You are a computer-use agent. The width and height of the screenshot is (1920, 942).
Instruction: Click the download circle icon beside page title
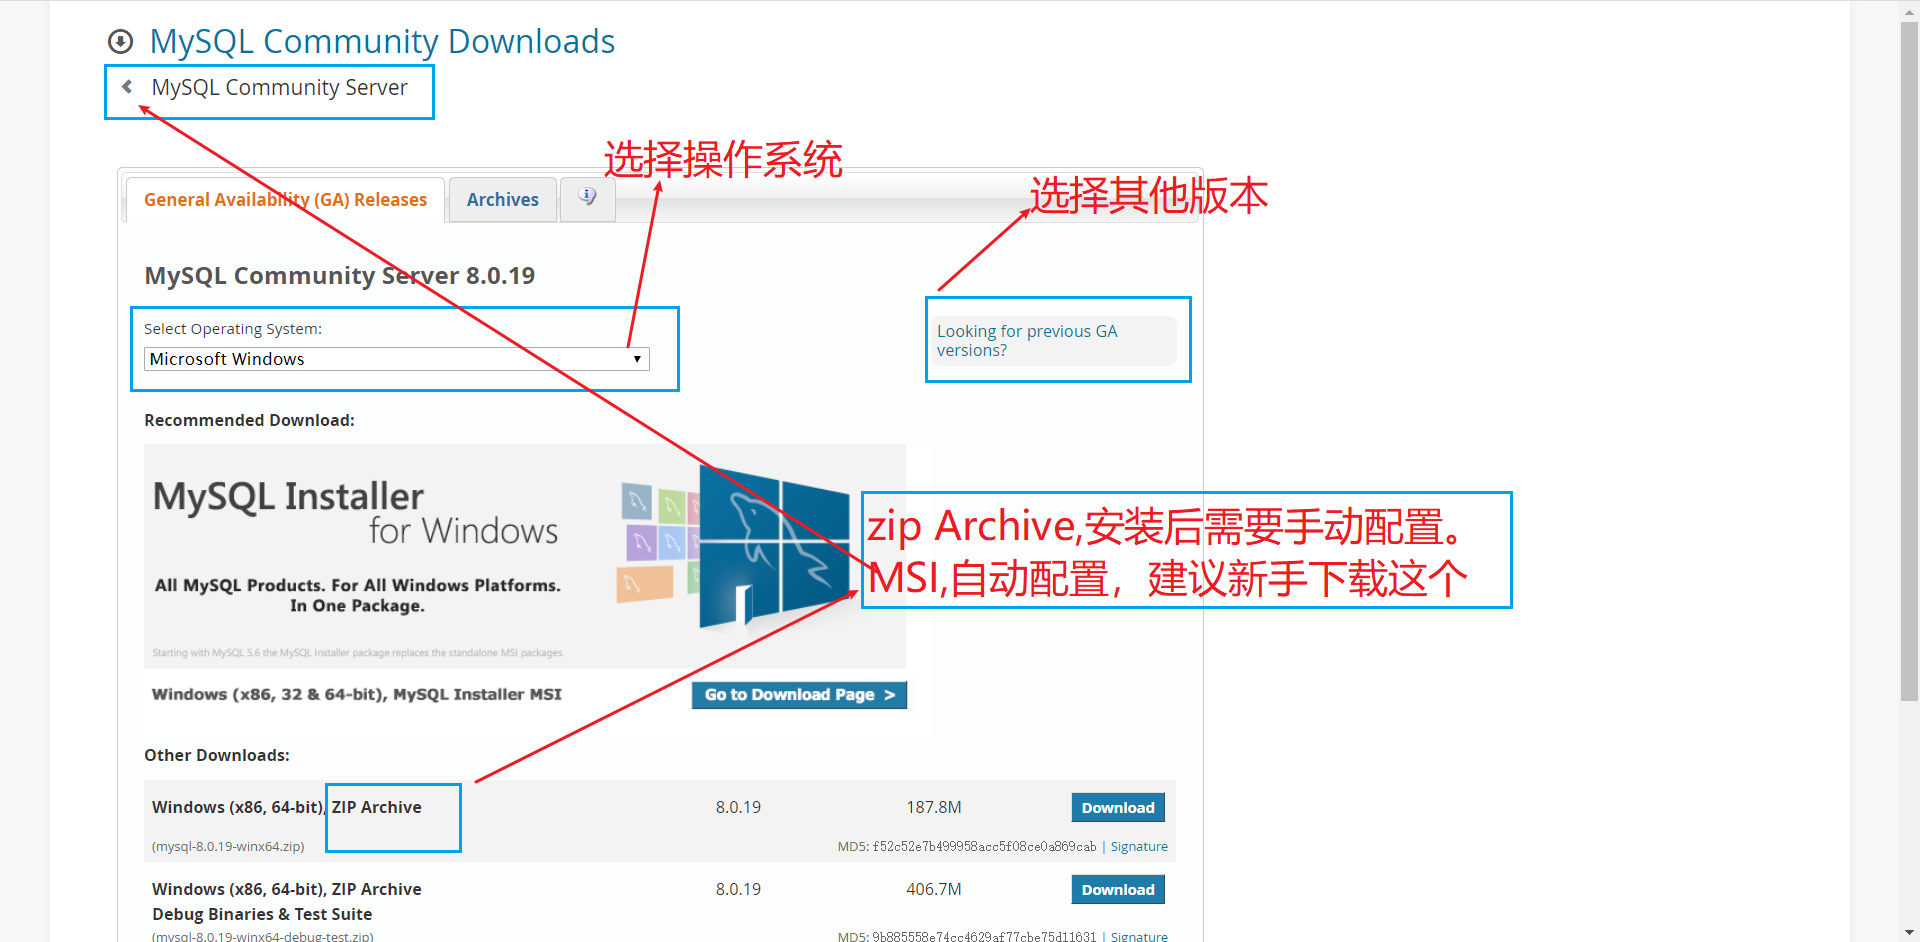pos(121,42)
